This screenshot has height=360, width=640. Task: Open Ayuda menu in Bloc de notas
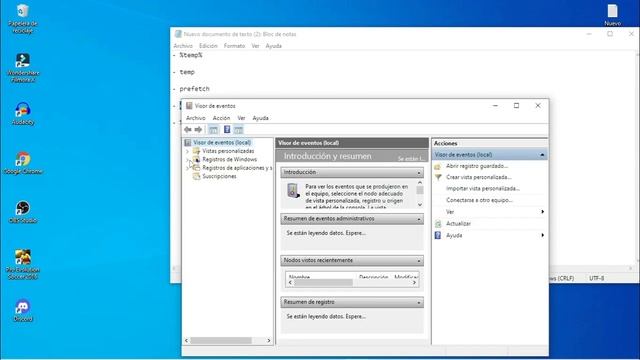click(273, 46)
